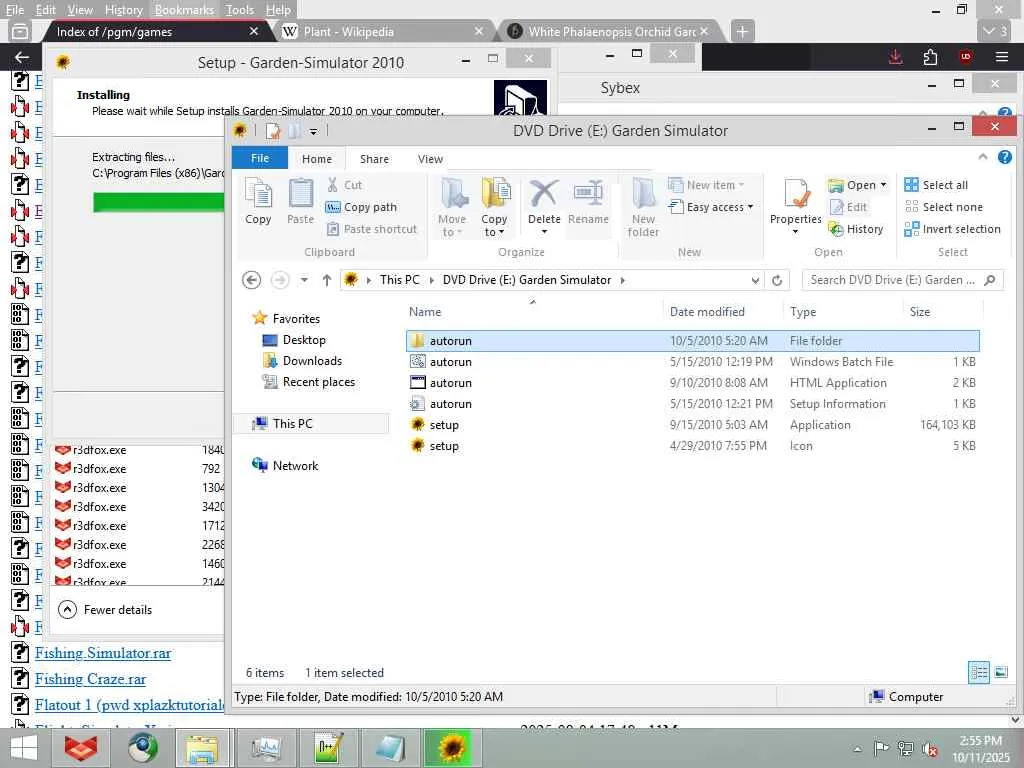The image size is (1024, 768).
Task: Collapse with the Fewer details button
Action: click(x=105, y=609)
